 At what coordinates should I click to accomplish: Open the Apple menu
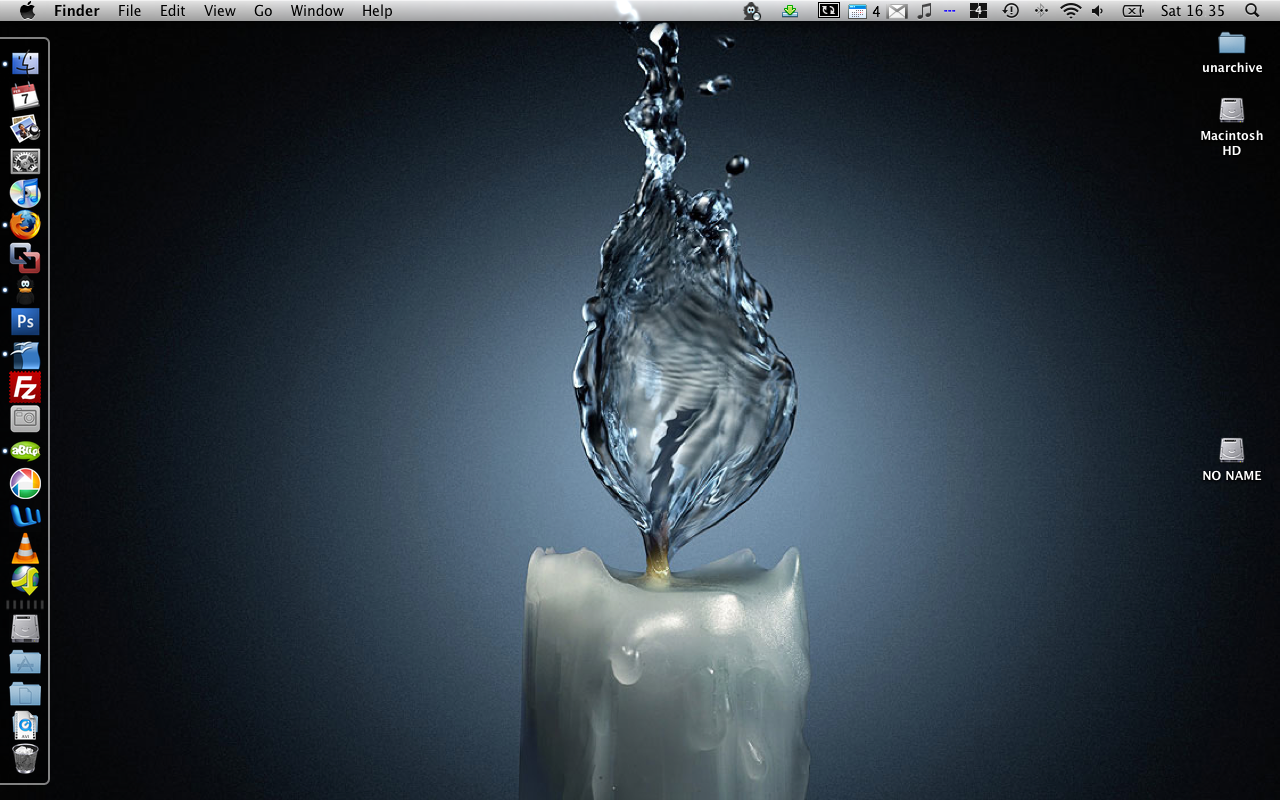pyautogui.click(x=27, y=11)
